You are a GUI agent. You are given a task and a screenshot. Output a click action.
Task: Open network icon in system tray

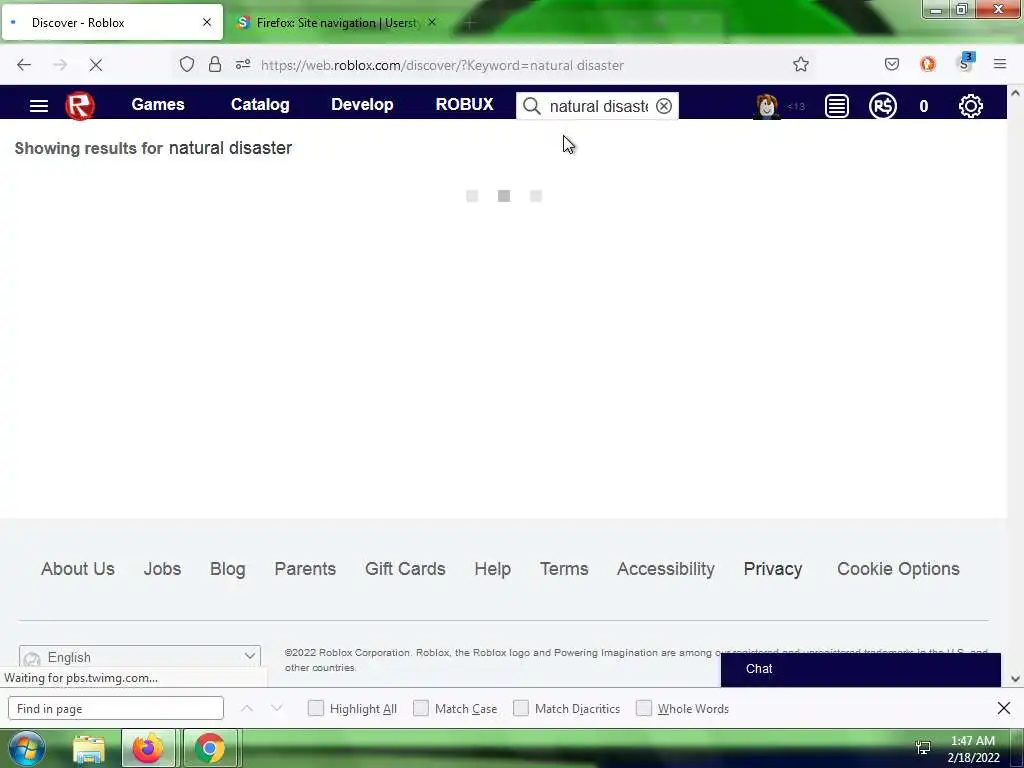coord(923,748)
